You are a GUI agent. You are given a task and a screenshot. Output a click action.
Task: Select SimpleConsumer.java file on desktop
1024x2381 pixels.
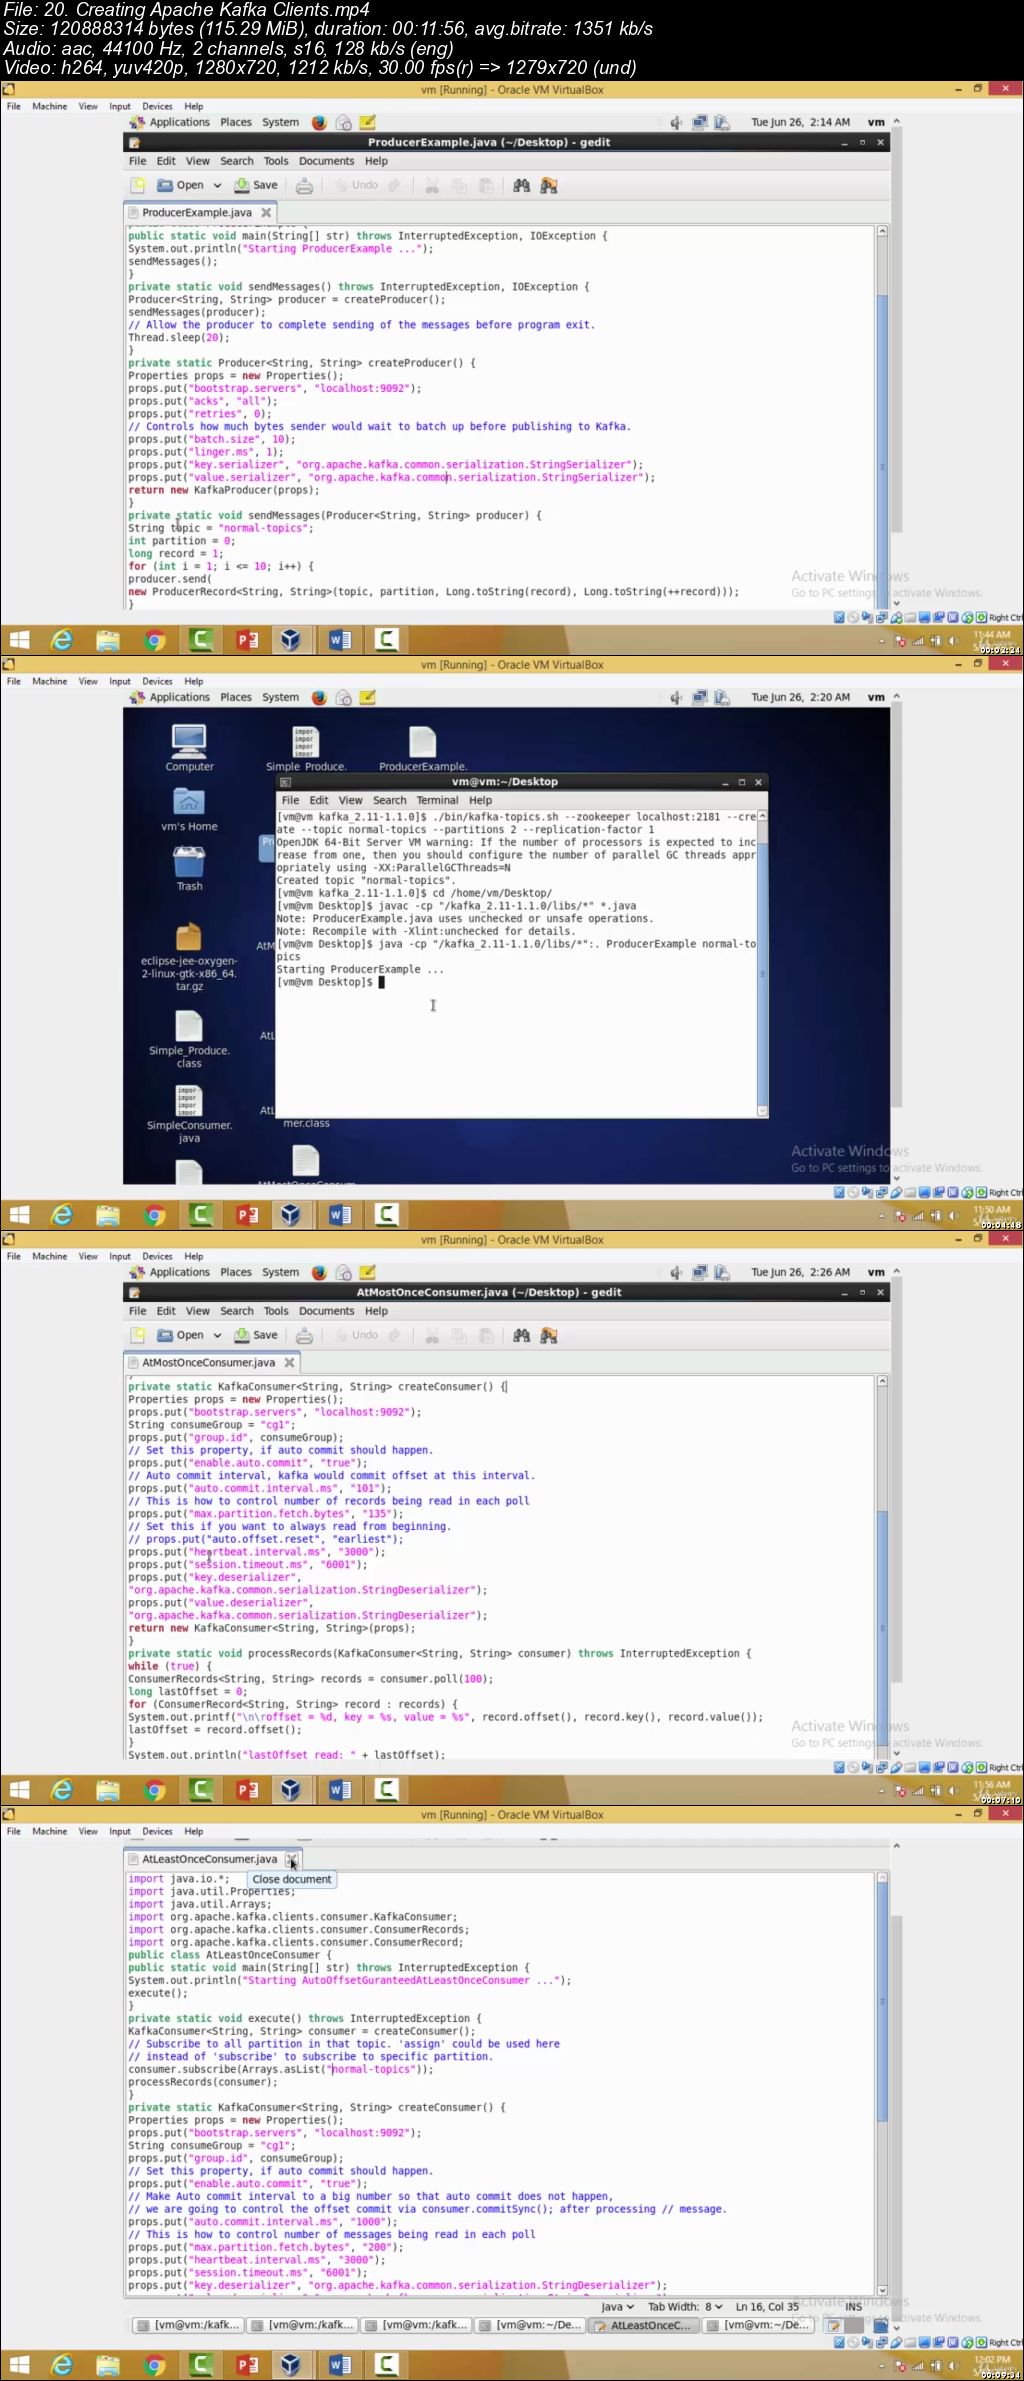point(189,1114)
